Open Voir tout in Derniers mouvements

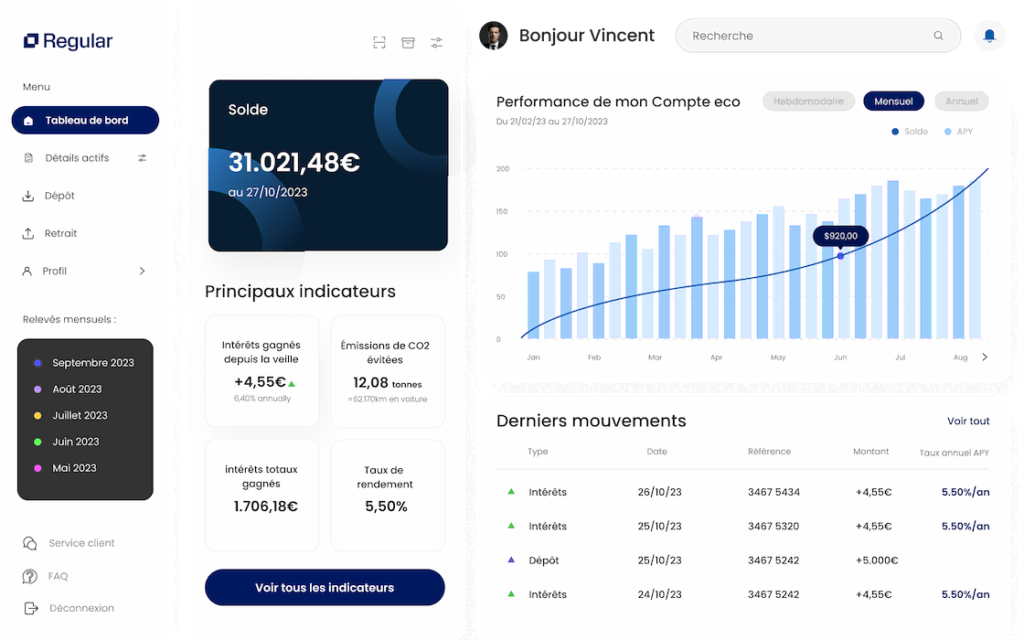[x=967, y=421]
